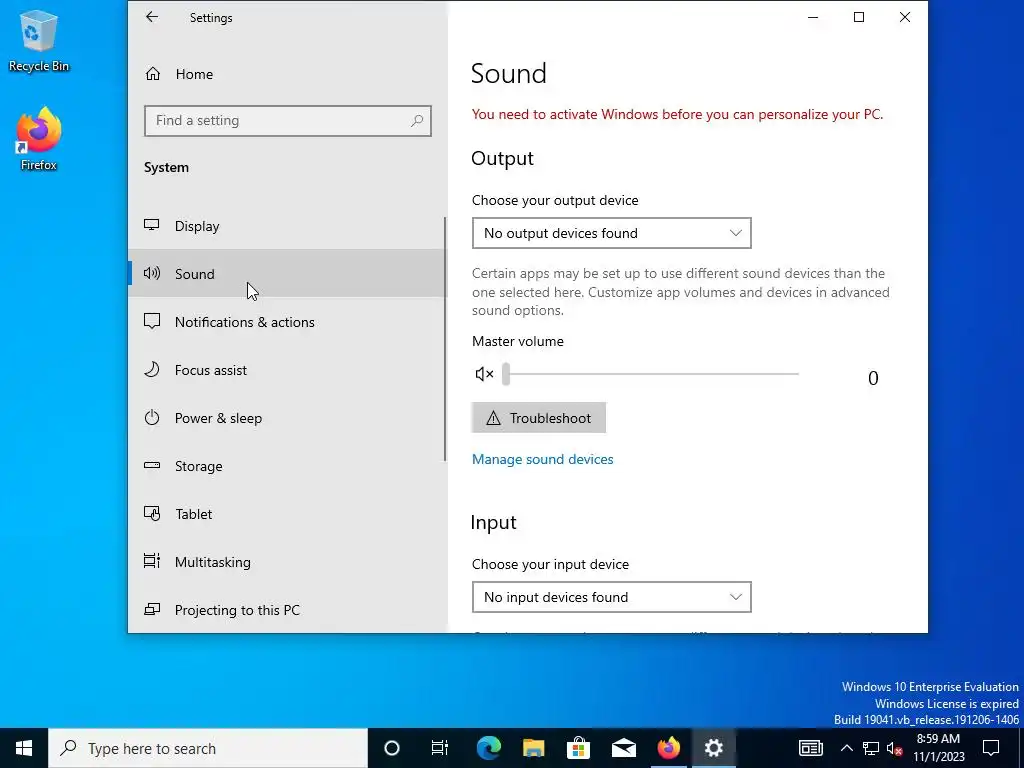This screenshot has width=1024, height=768.
Task: Click the sidebar scrollbar in Settings
Action: 445,340
